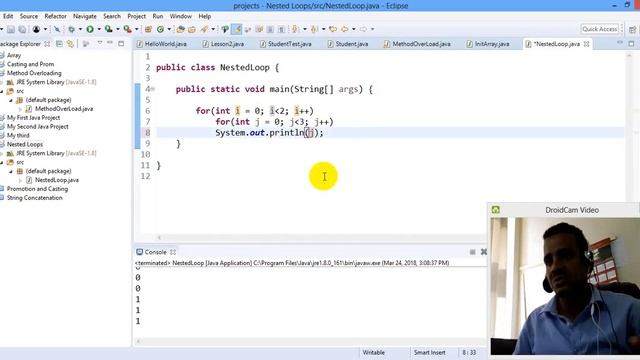Screen dimensions: 640x360
Task: Select the String Concatenation project
Action: pos(34,198)
